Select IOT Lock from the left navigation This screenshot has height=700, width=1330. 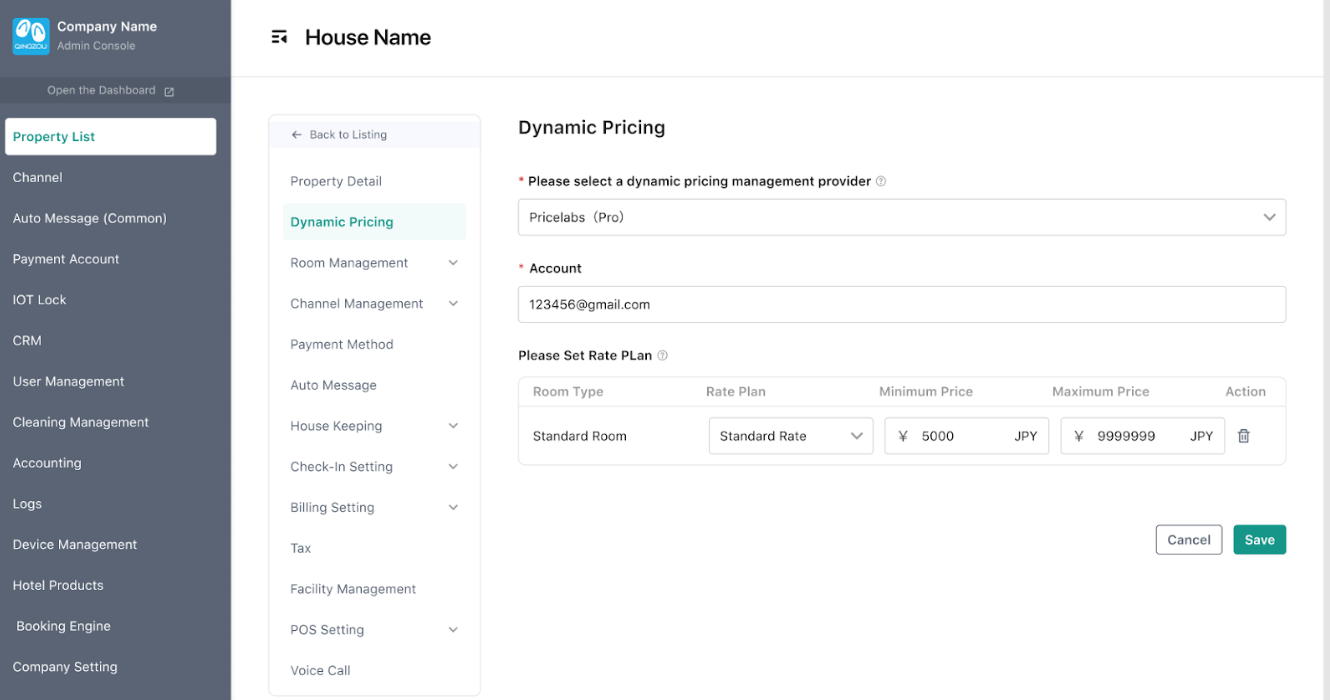click(x=40, y=300)
